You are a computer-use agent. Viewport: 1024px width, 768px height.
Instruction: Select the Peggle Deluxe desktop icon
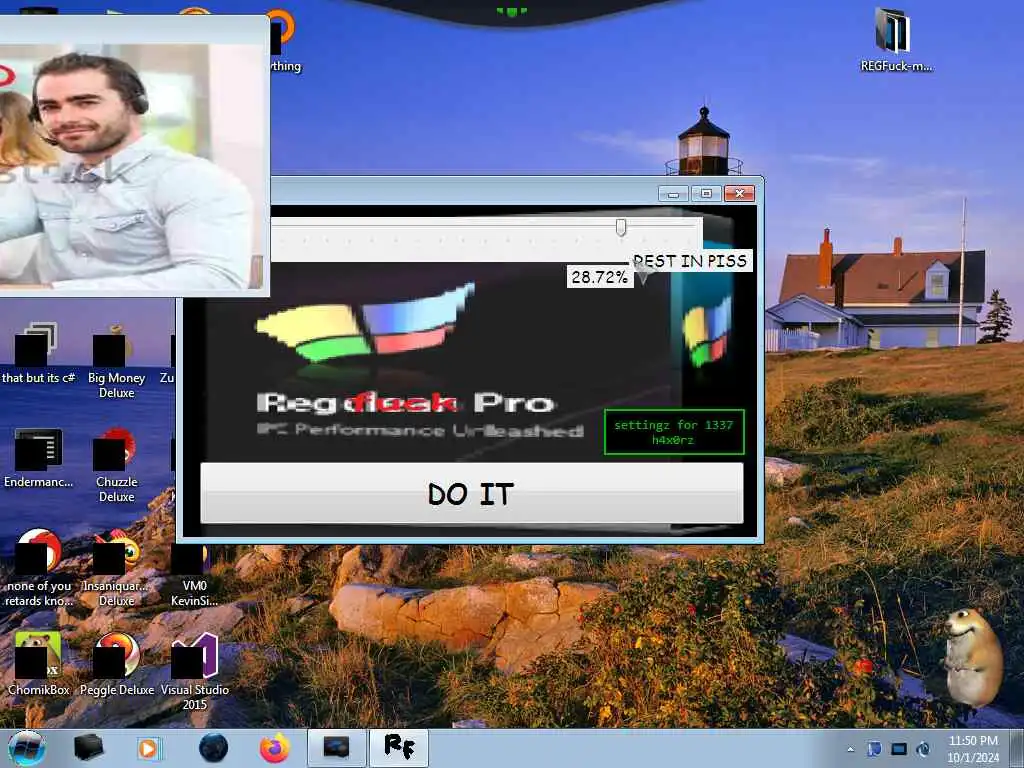116,664
